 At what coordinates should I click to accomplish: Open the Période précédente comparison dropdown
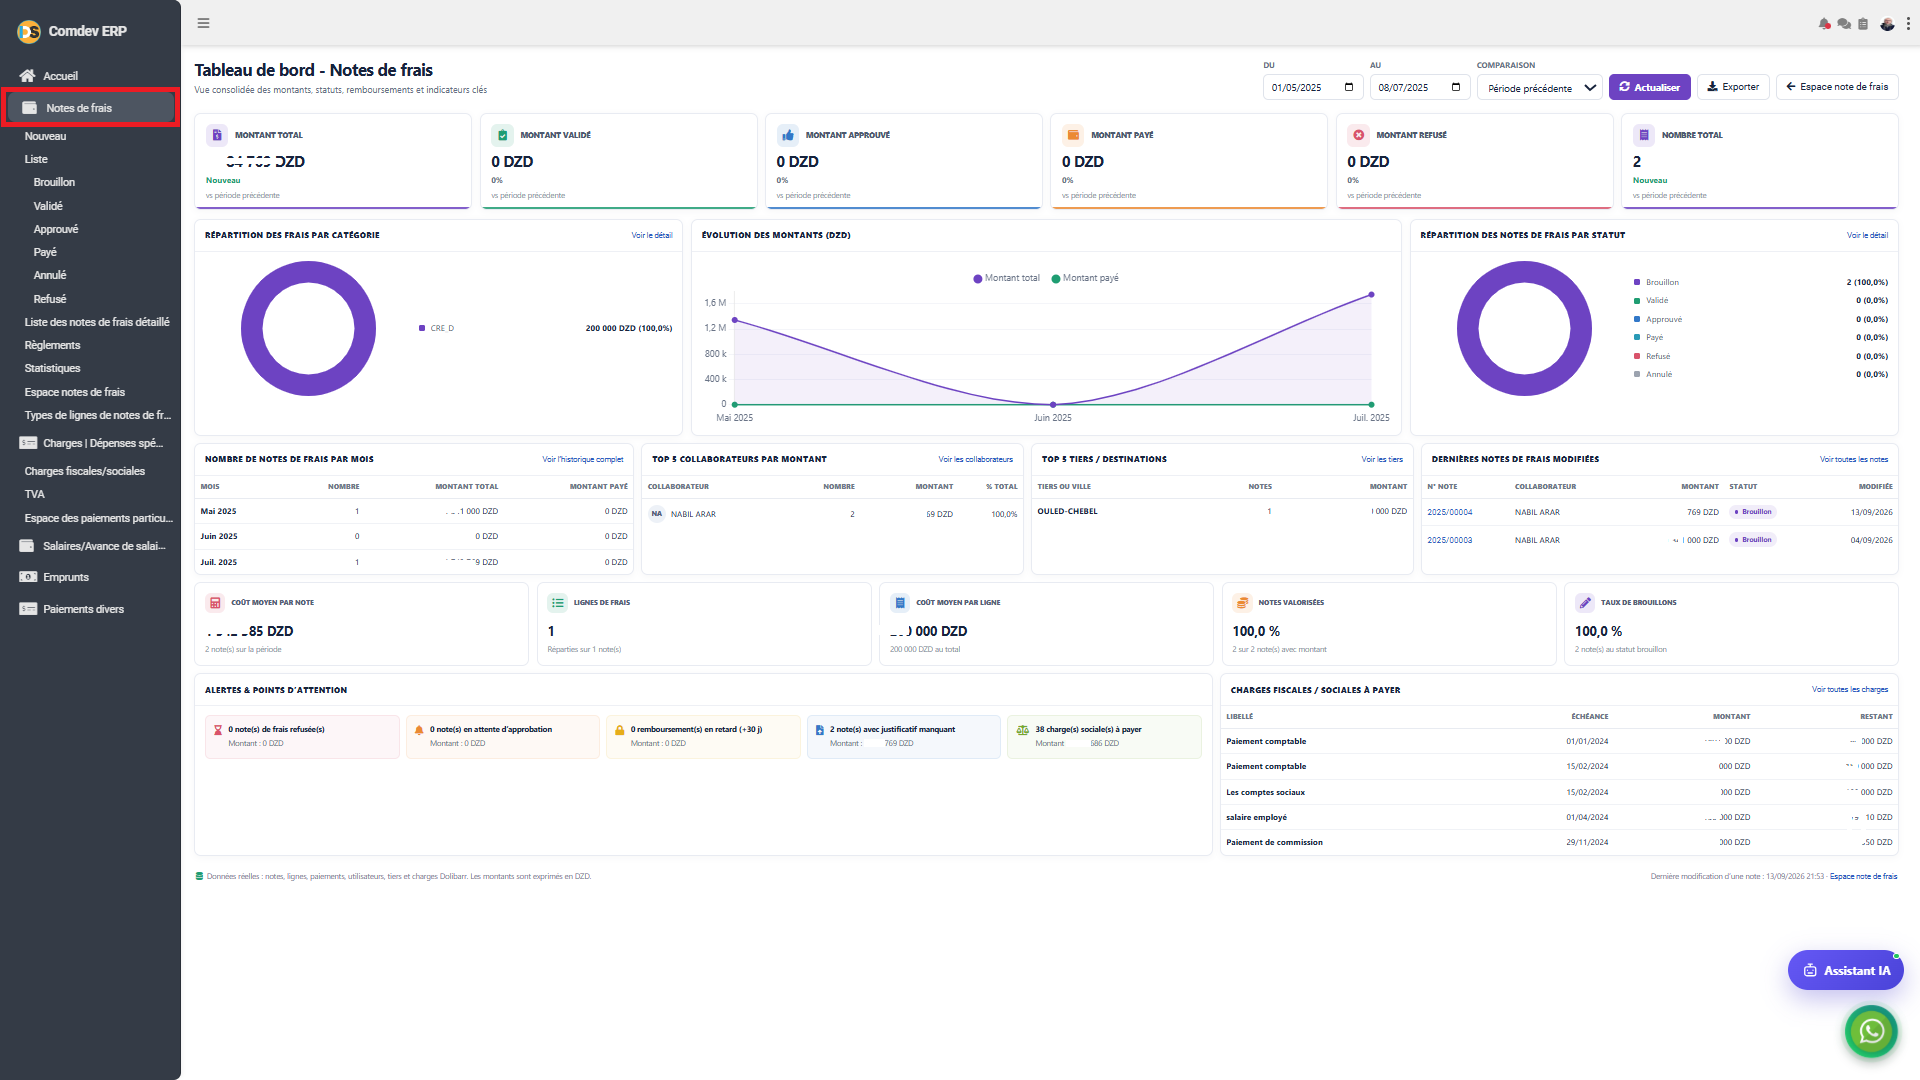click(1540, 88)
